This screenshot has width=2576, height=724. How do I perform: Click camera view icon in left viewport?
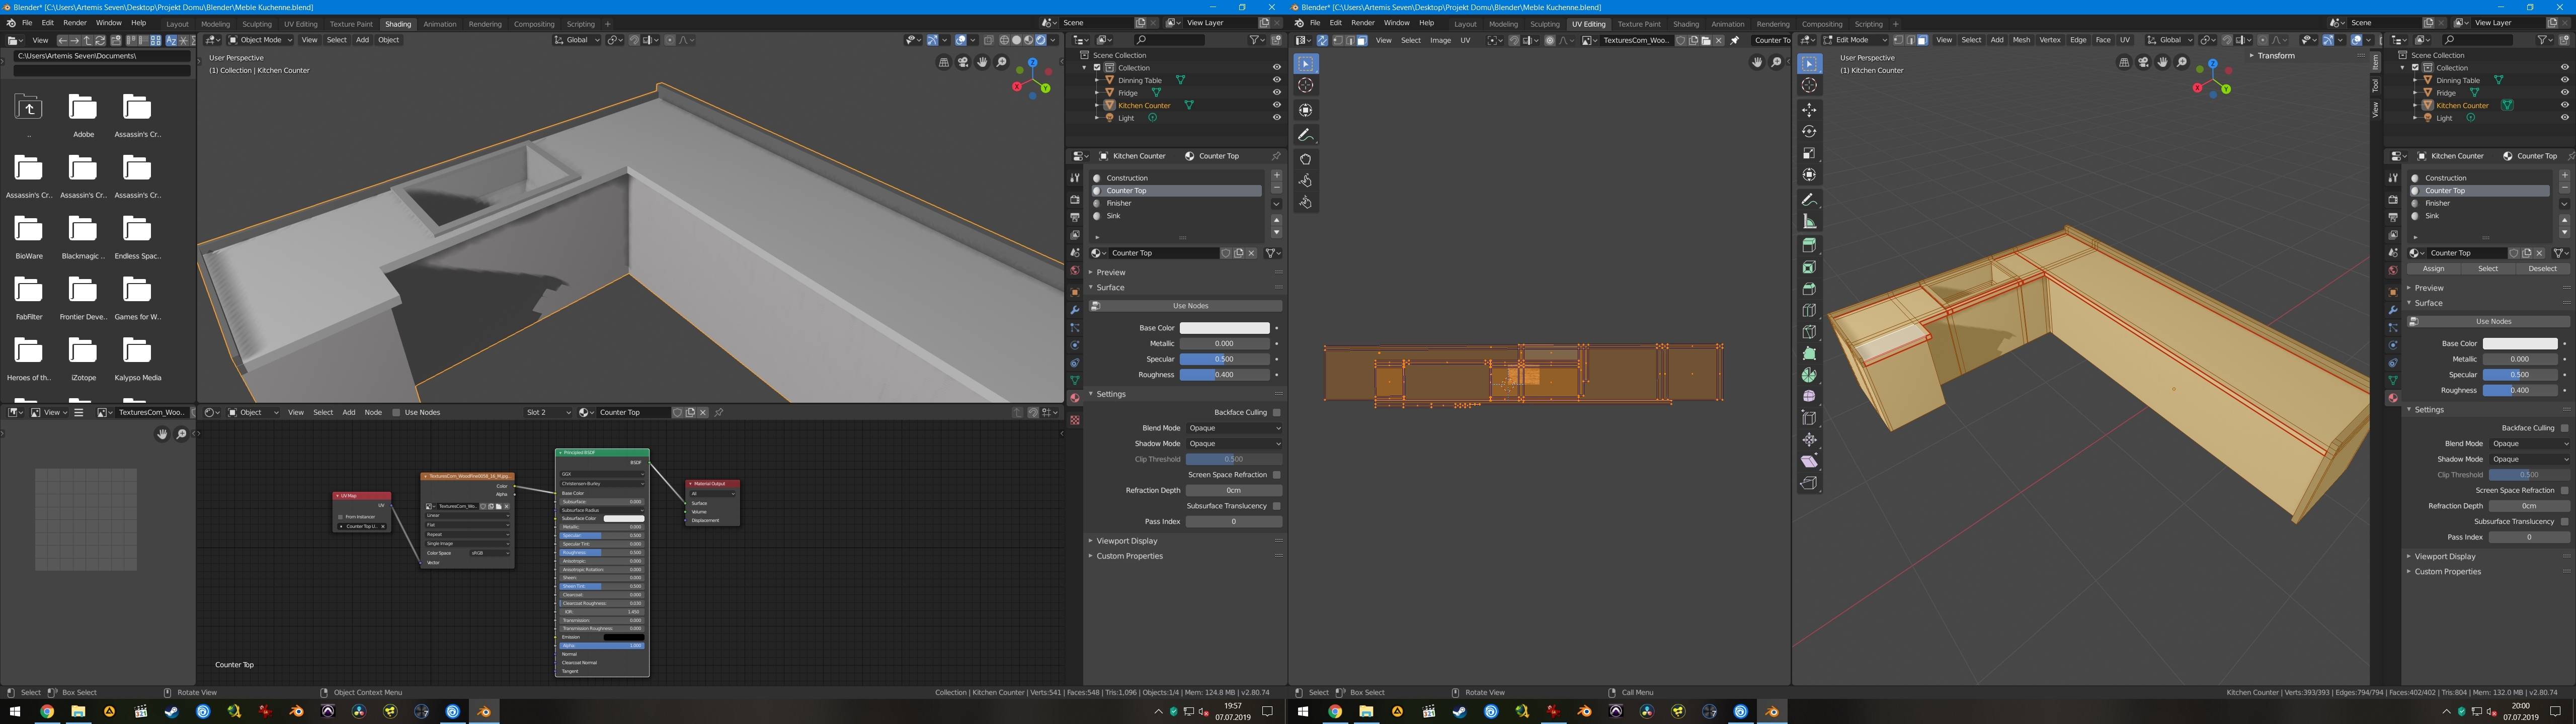point(963,62)
